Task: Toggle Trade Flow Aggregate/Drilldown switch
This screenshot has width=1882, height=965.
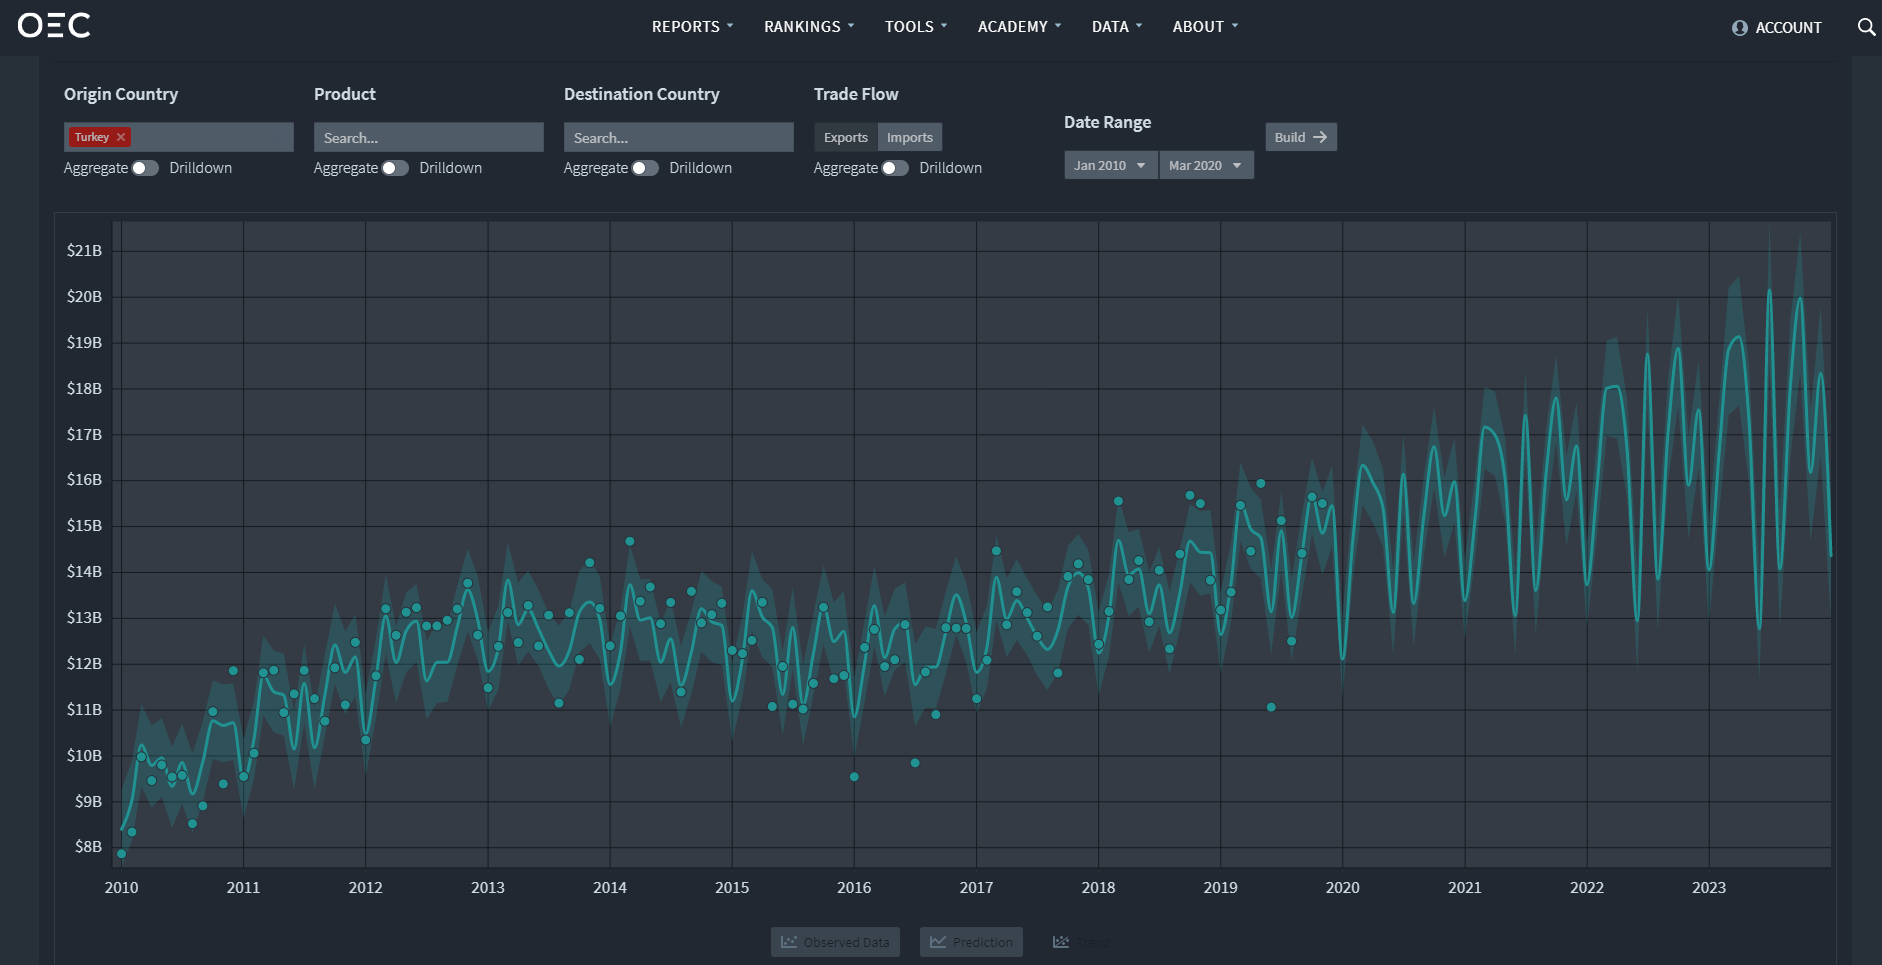Action: tap(896, 168)
